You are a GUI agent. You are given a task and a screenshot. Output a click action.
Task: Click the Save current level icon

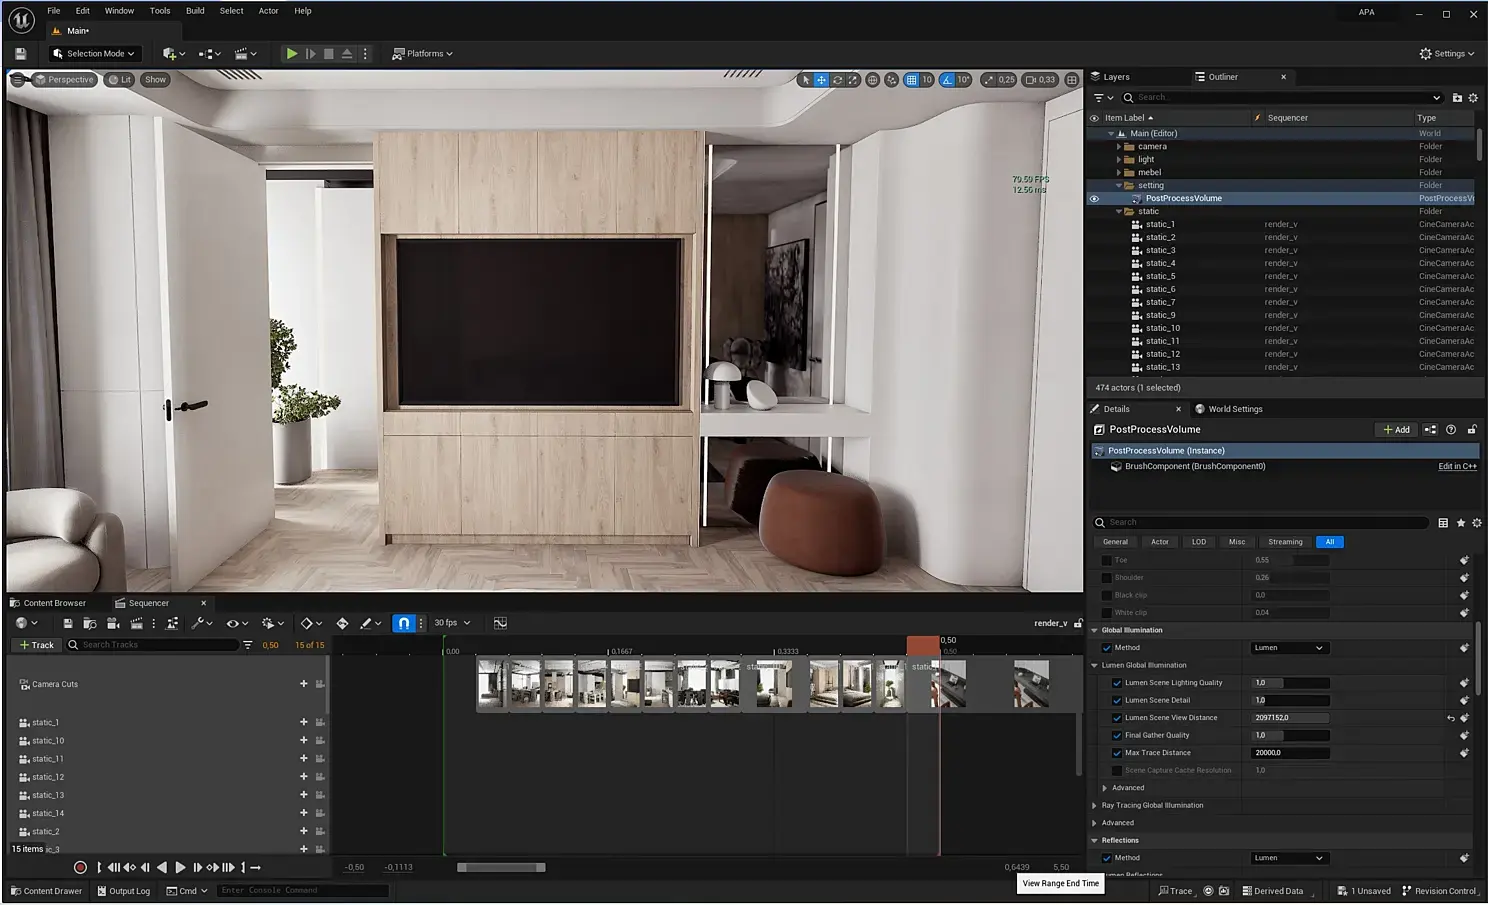click(x=20, y=54)
